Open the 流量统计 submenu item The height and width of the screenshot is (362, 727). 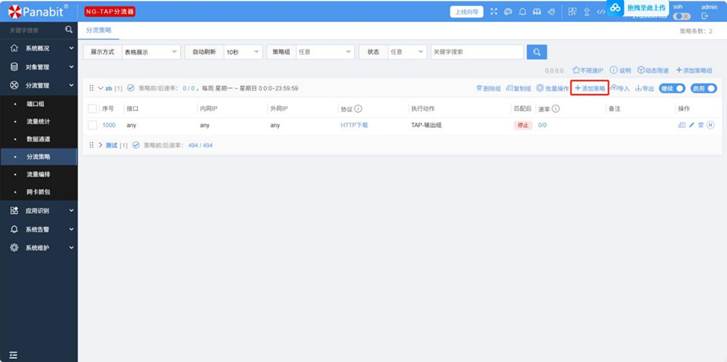[x=39, y=121]
